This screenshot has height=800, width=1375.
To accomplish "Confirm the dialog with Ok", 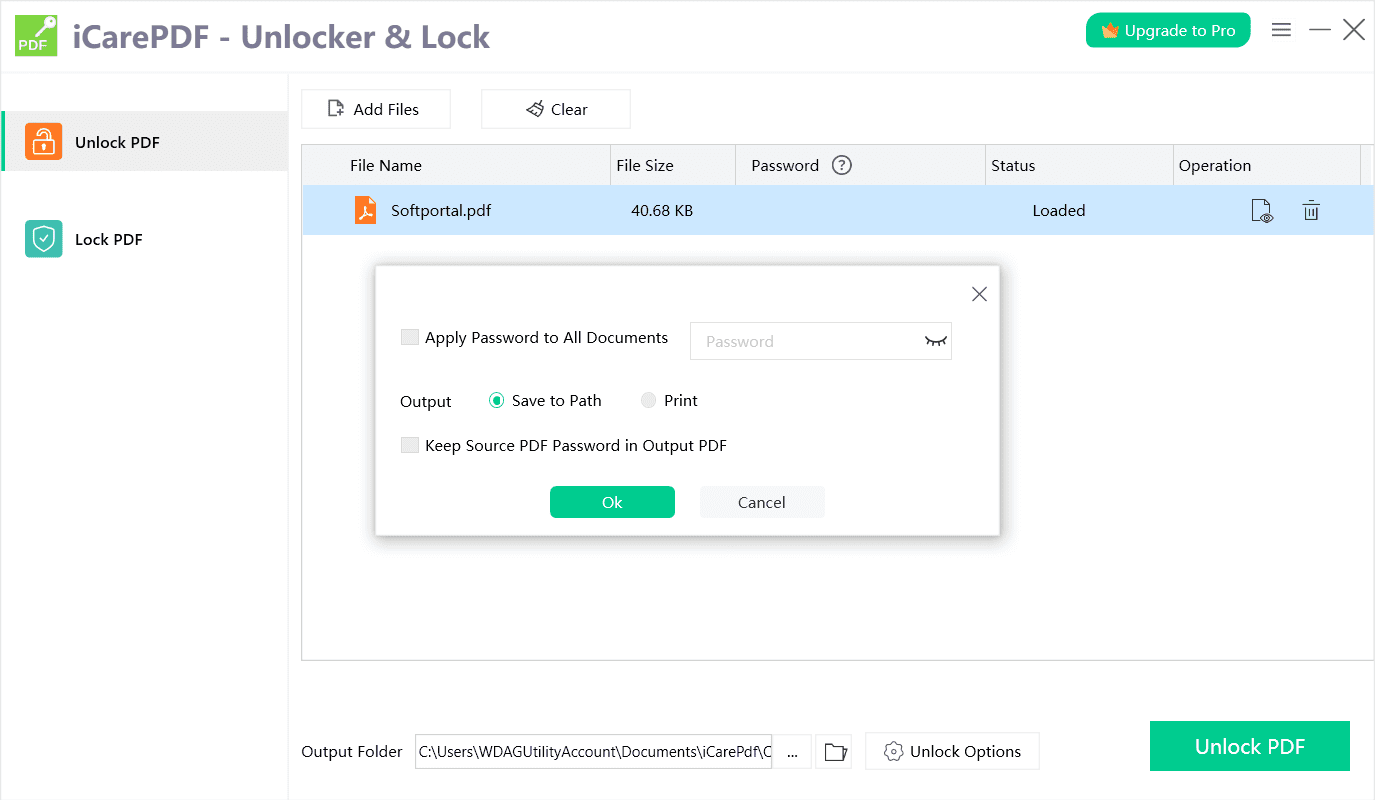I will pos(612,501).
